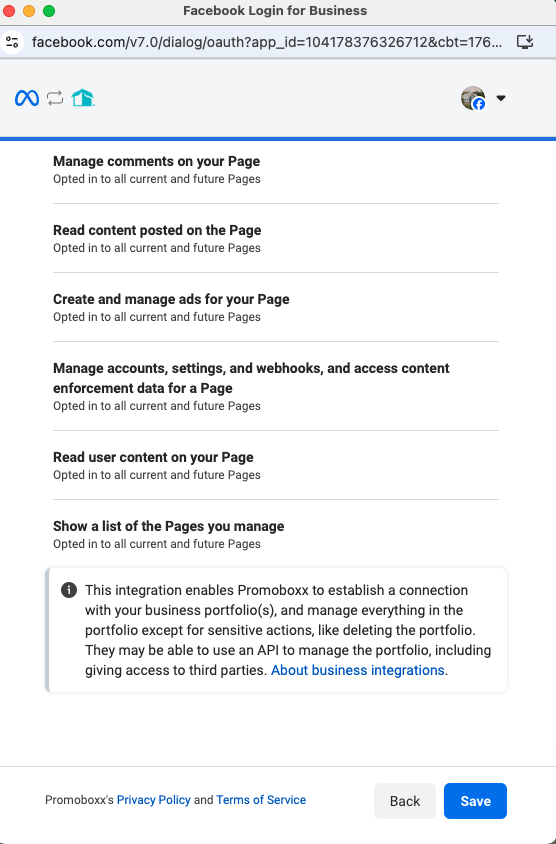Click the green macOS fullscreen window button
The height and width of the screenshot is (844, 556).
click(x=49, y=11)
